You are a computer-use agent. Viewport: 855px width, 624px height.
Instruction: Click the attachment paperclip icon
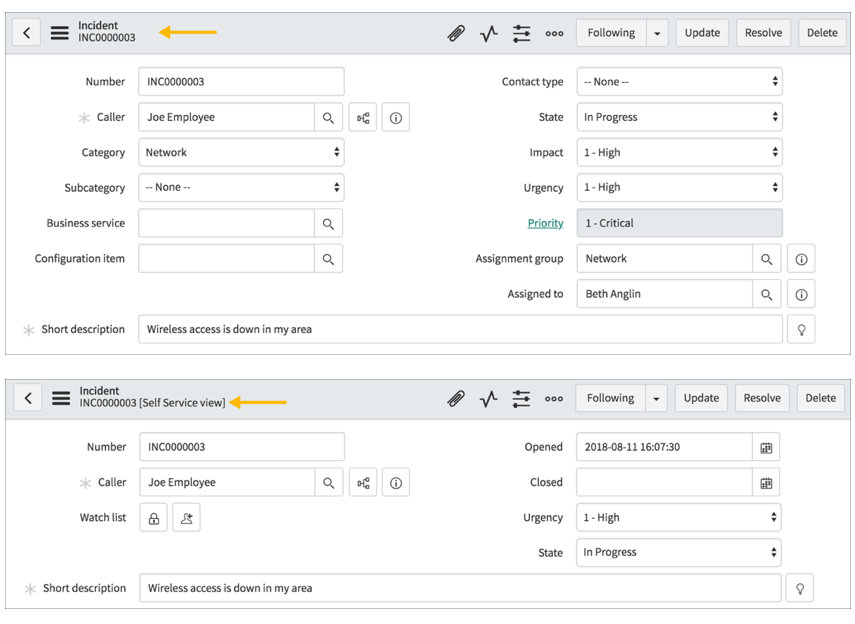[456, 33]
